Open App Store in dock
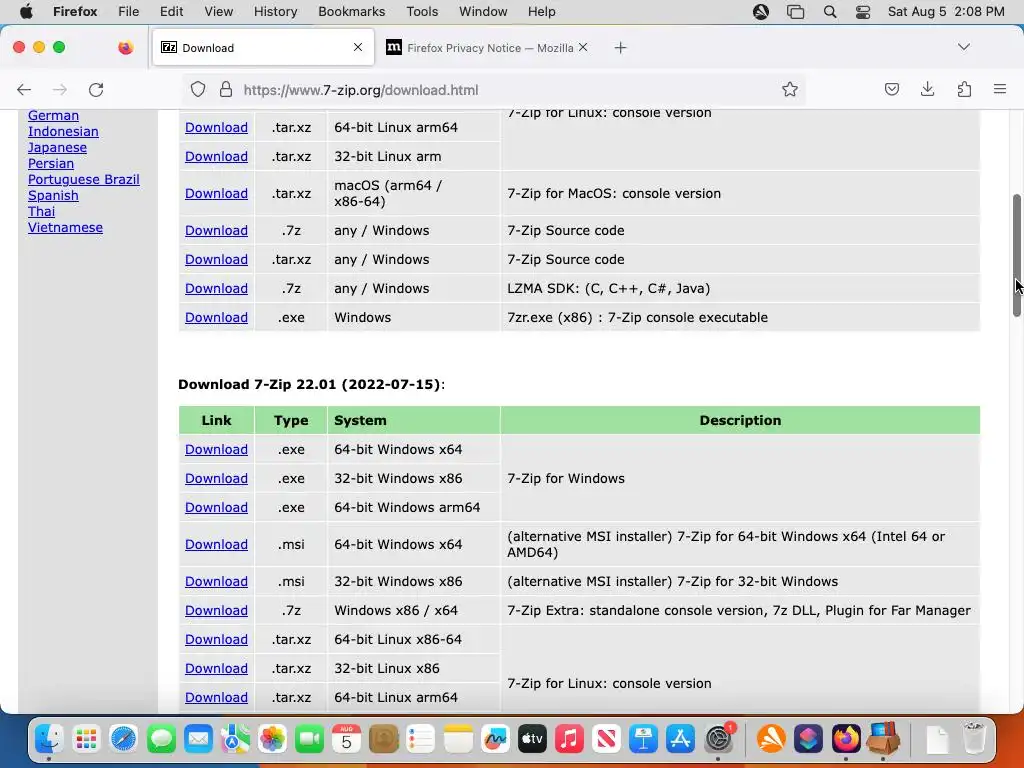1024x768 pixels. (680, 739)
